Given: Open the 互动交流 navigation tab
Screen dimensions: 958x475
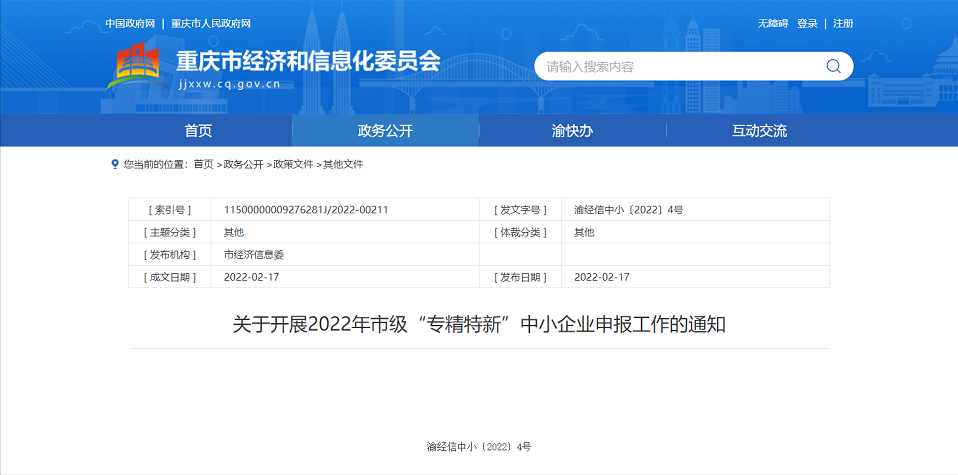Looking at the screenshot, I should [x=759, y=131].
